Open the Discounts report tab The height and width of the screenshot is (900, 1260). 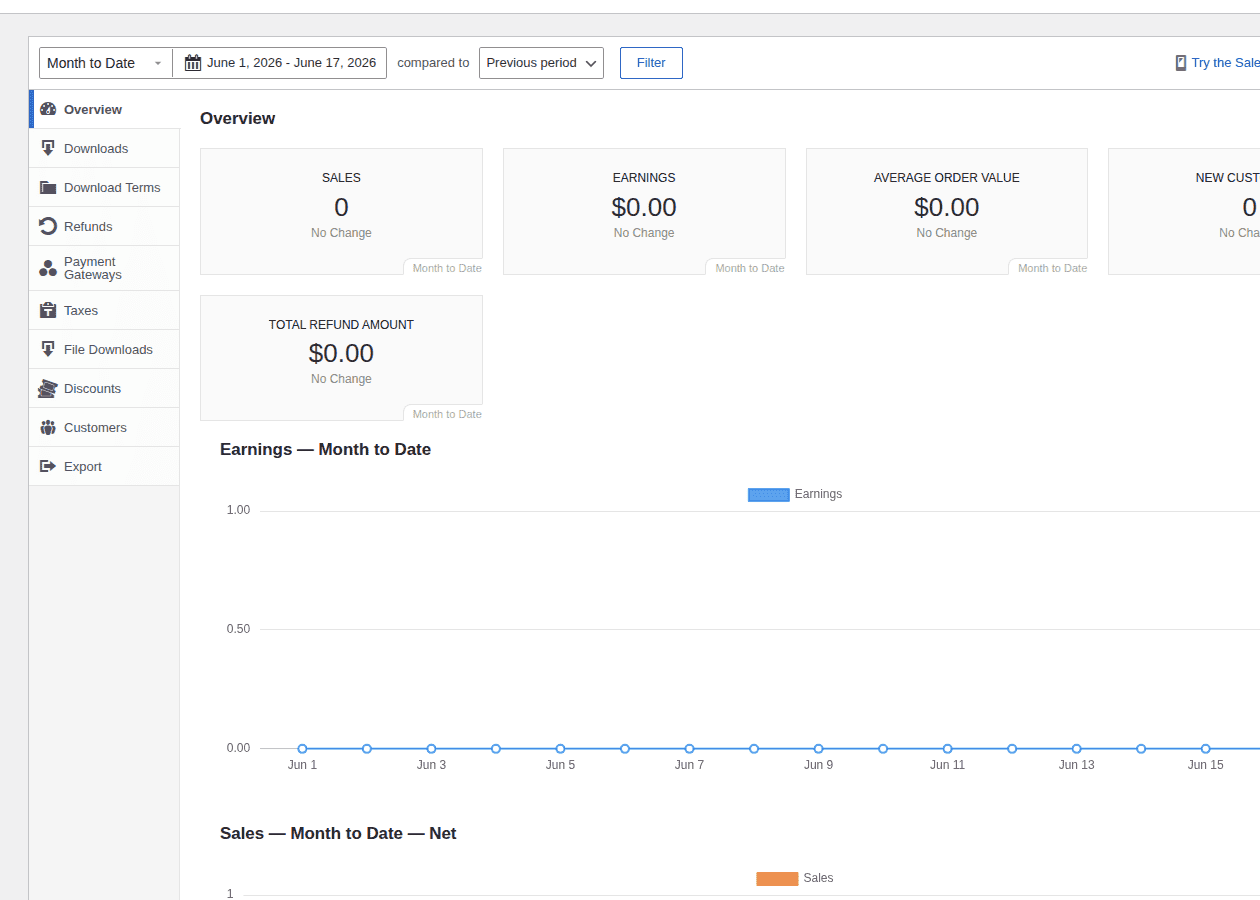[105, 388]
